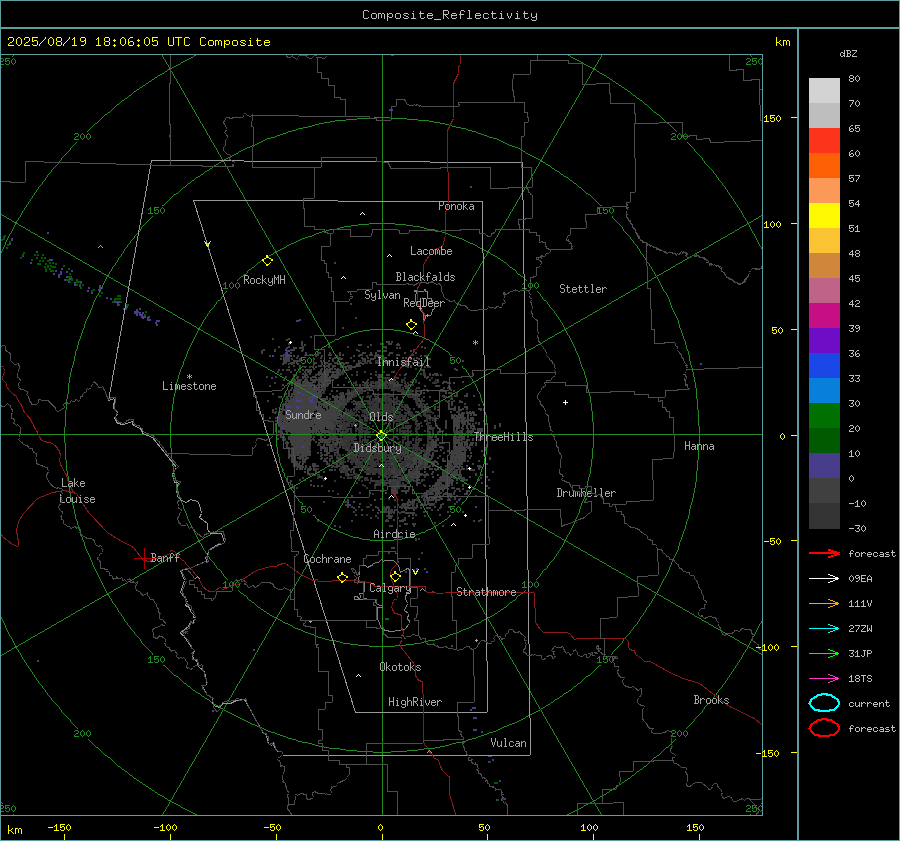This screenshot has width=900, height=841.
Task: Pick the magenta 42–39 dBZ color swatch
Action: 824,316
